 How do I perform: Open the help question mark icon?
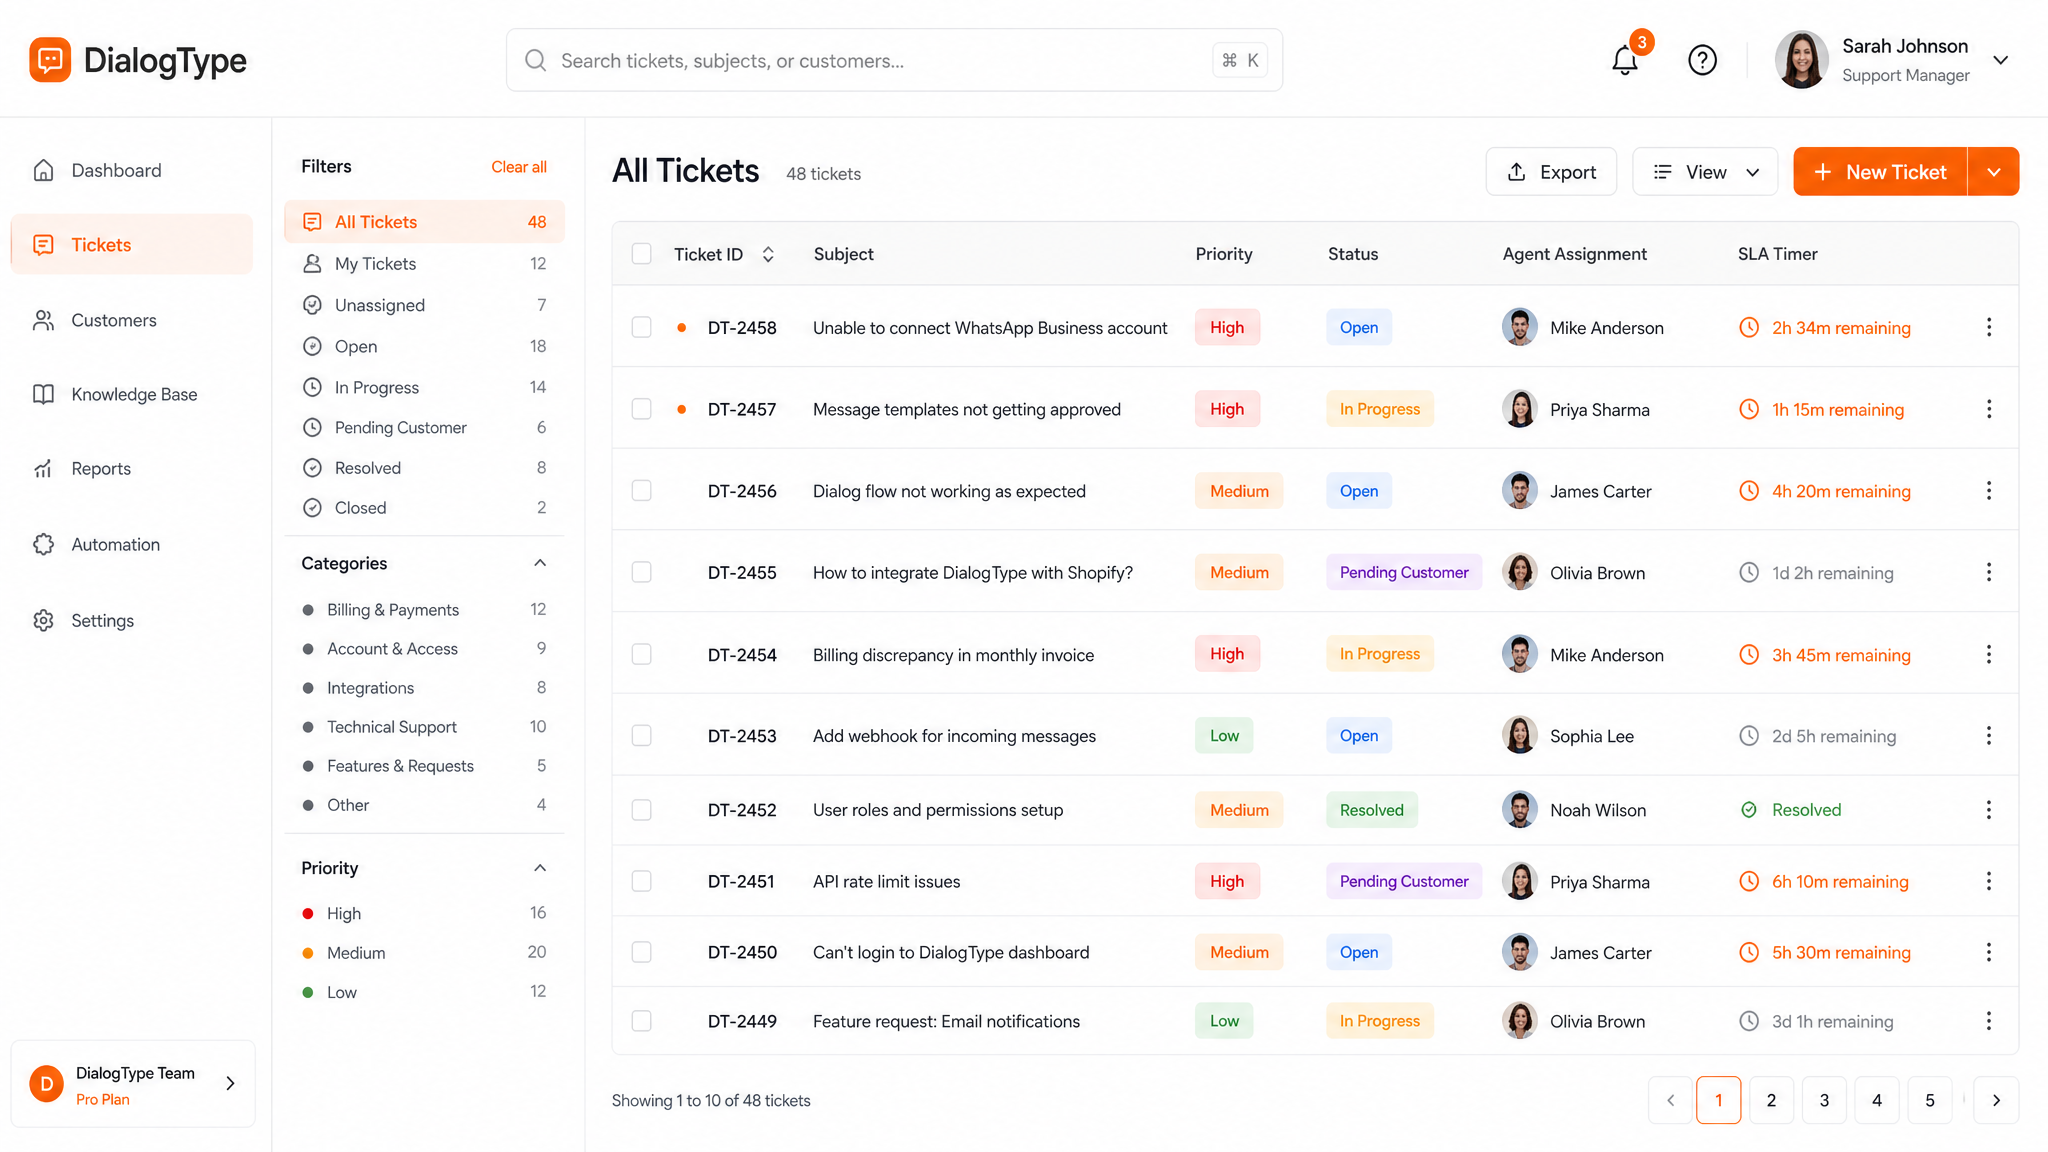click(x=1702, y=61)
